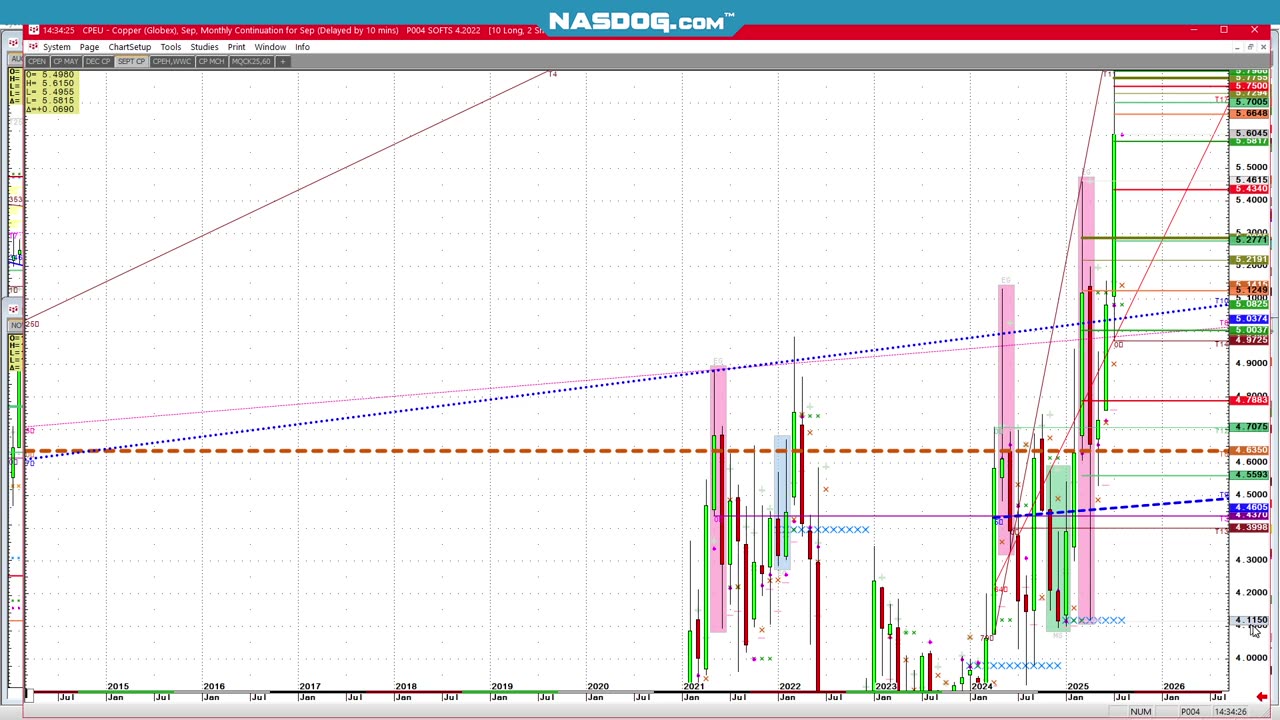Open the System menu

tap(56, 47)
